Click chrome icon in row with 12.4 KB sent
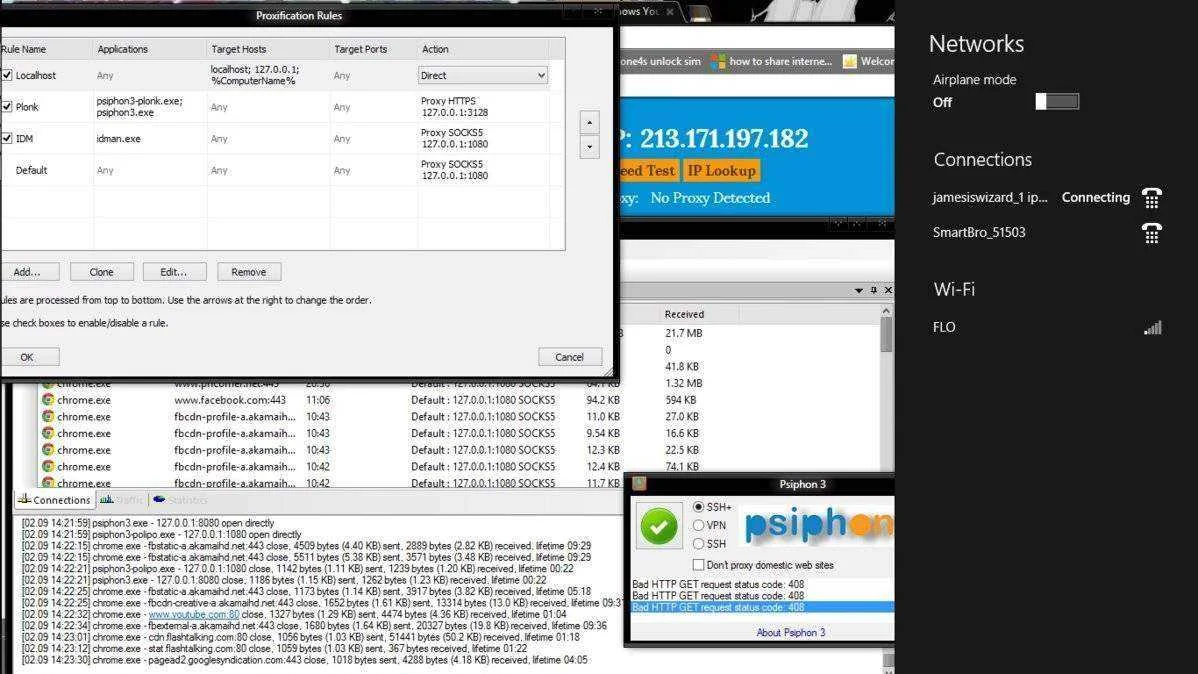 [48, 466]
